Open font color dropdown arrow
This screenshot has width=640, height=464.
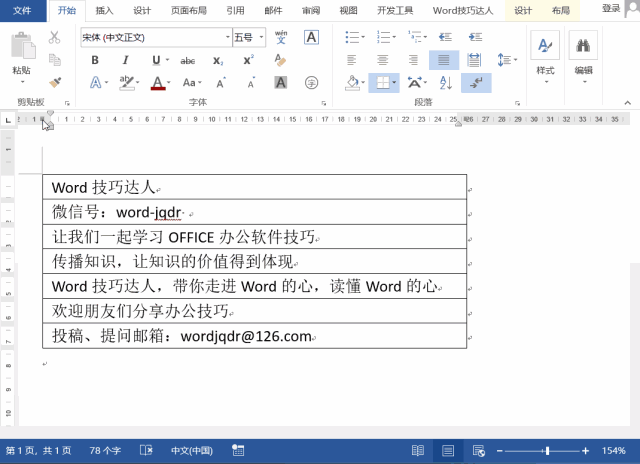coord(169,83)
